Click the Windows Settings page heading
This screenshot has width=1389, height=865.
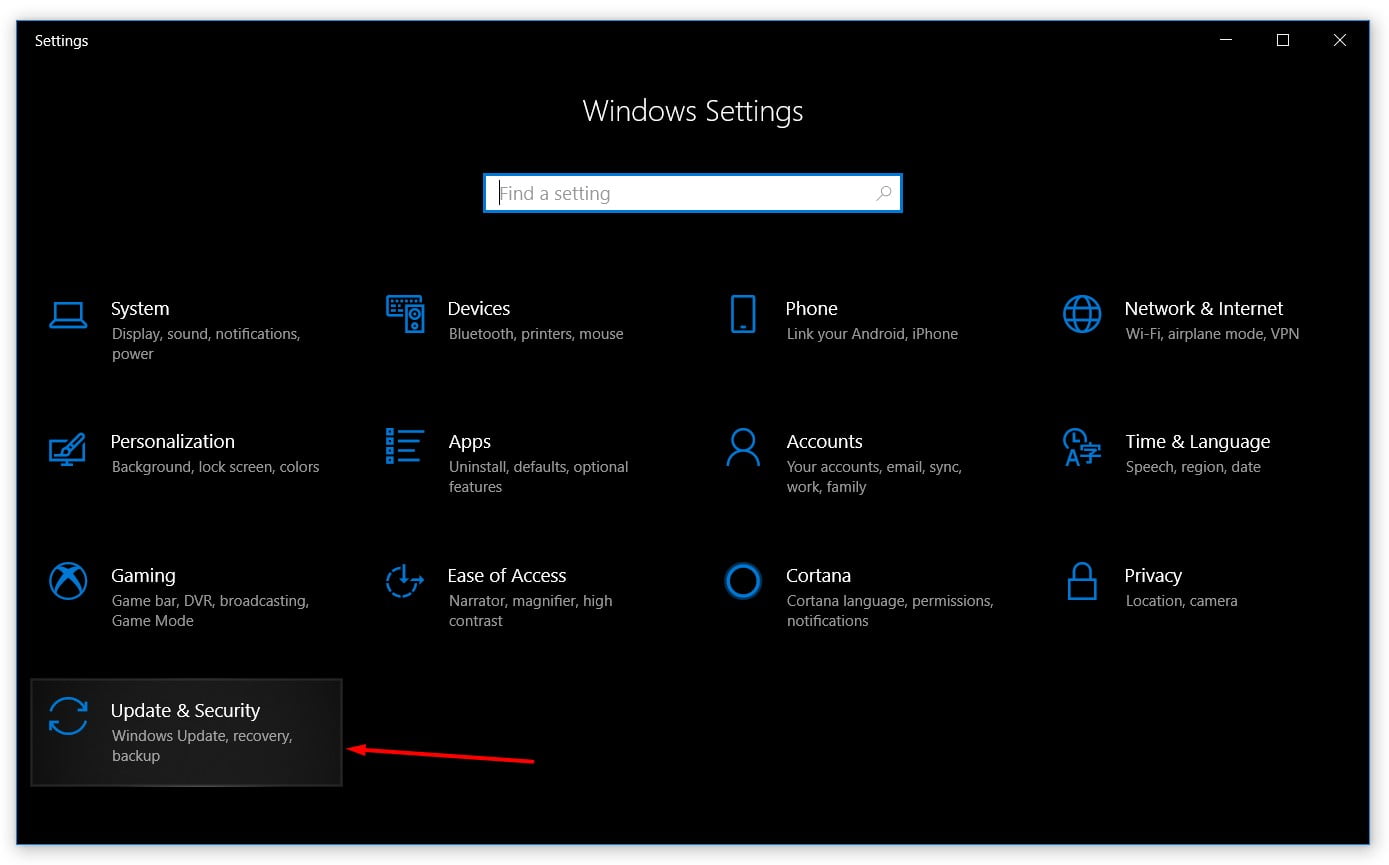click(x=693, y=111)
